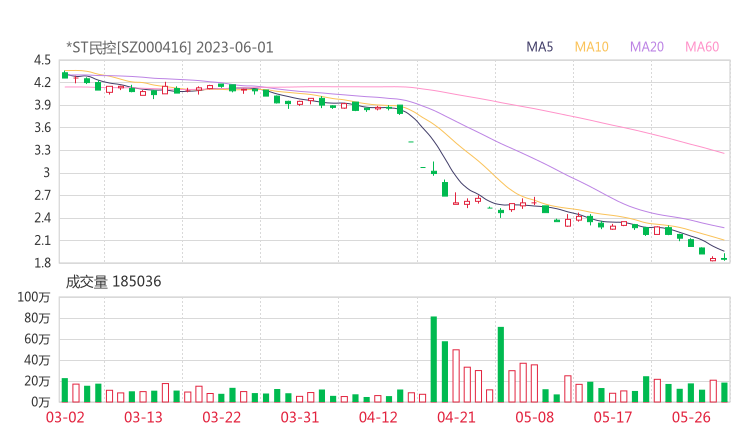Click the 2.4 price axis label
This screenshot has width=740, height=440.
coord(42,218)
